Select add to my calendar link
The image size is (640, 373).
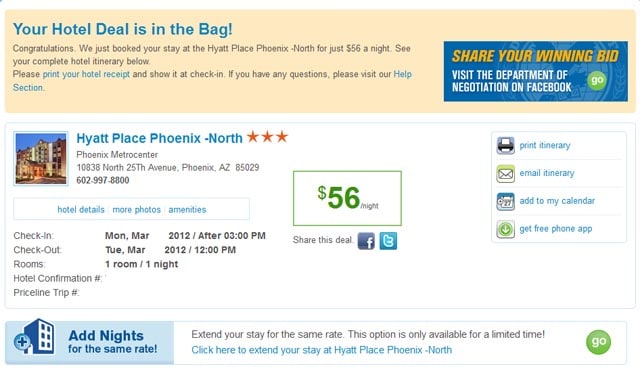[x=557, y=201]
